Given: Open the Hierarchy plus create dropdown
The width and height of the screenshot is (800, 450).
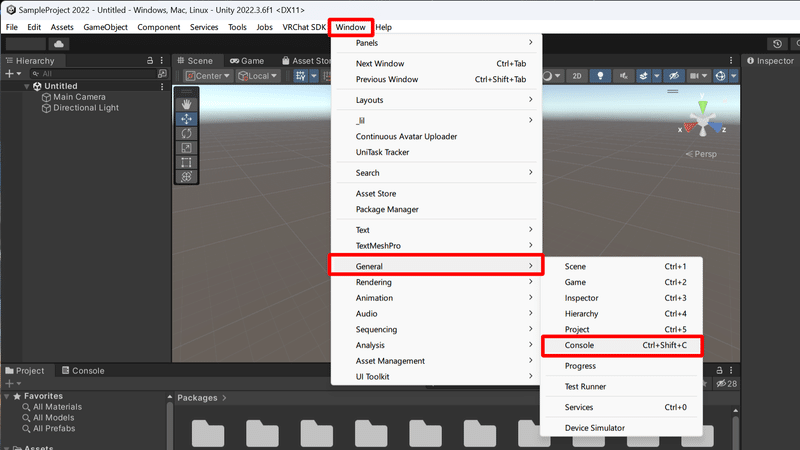Looking at the screenshot, I should 13,73.
